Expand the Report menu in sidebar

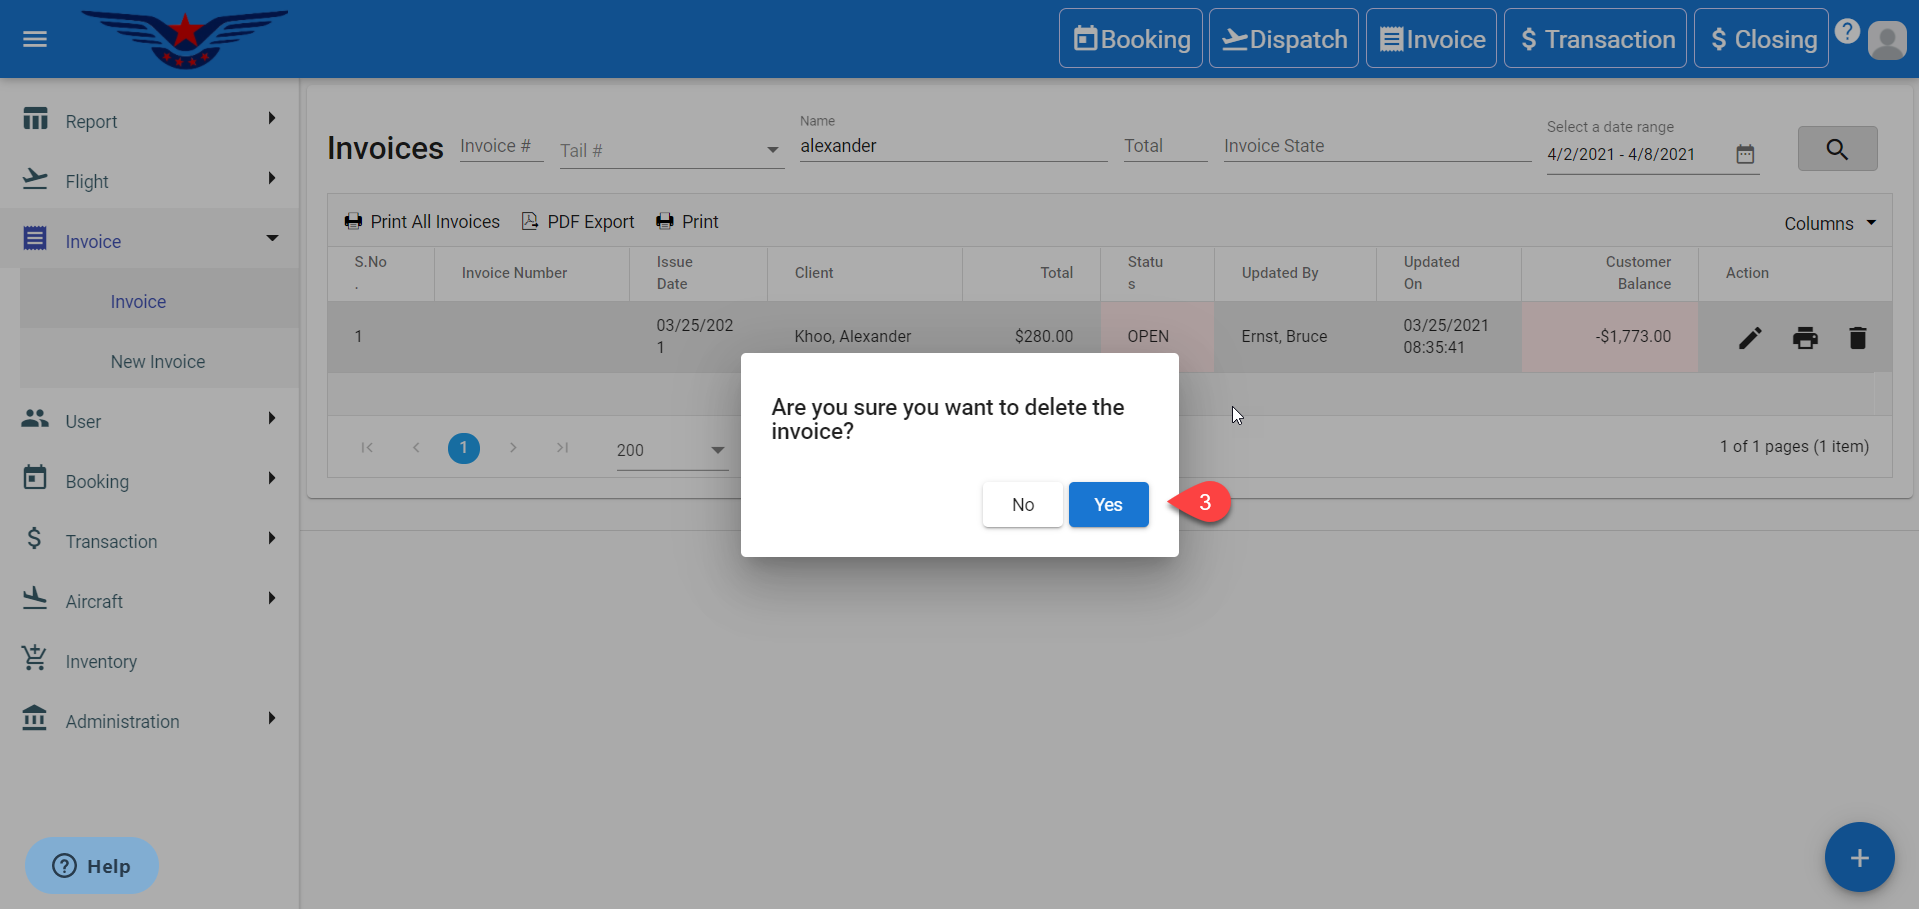click(x=150, y=121)
